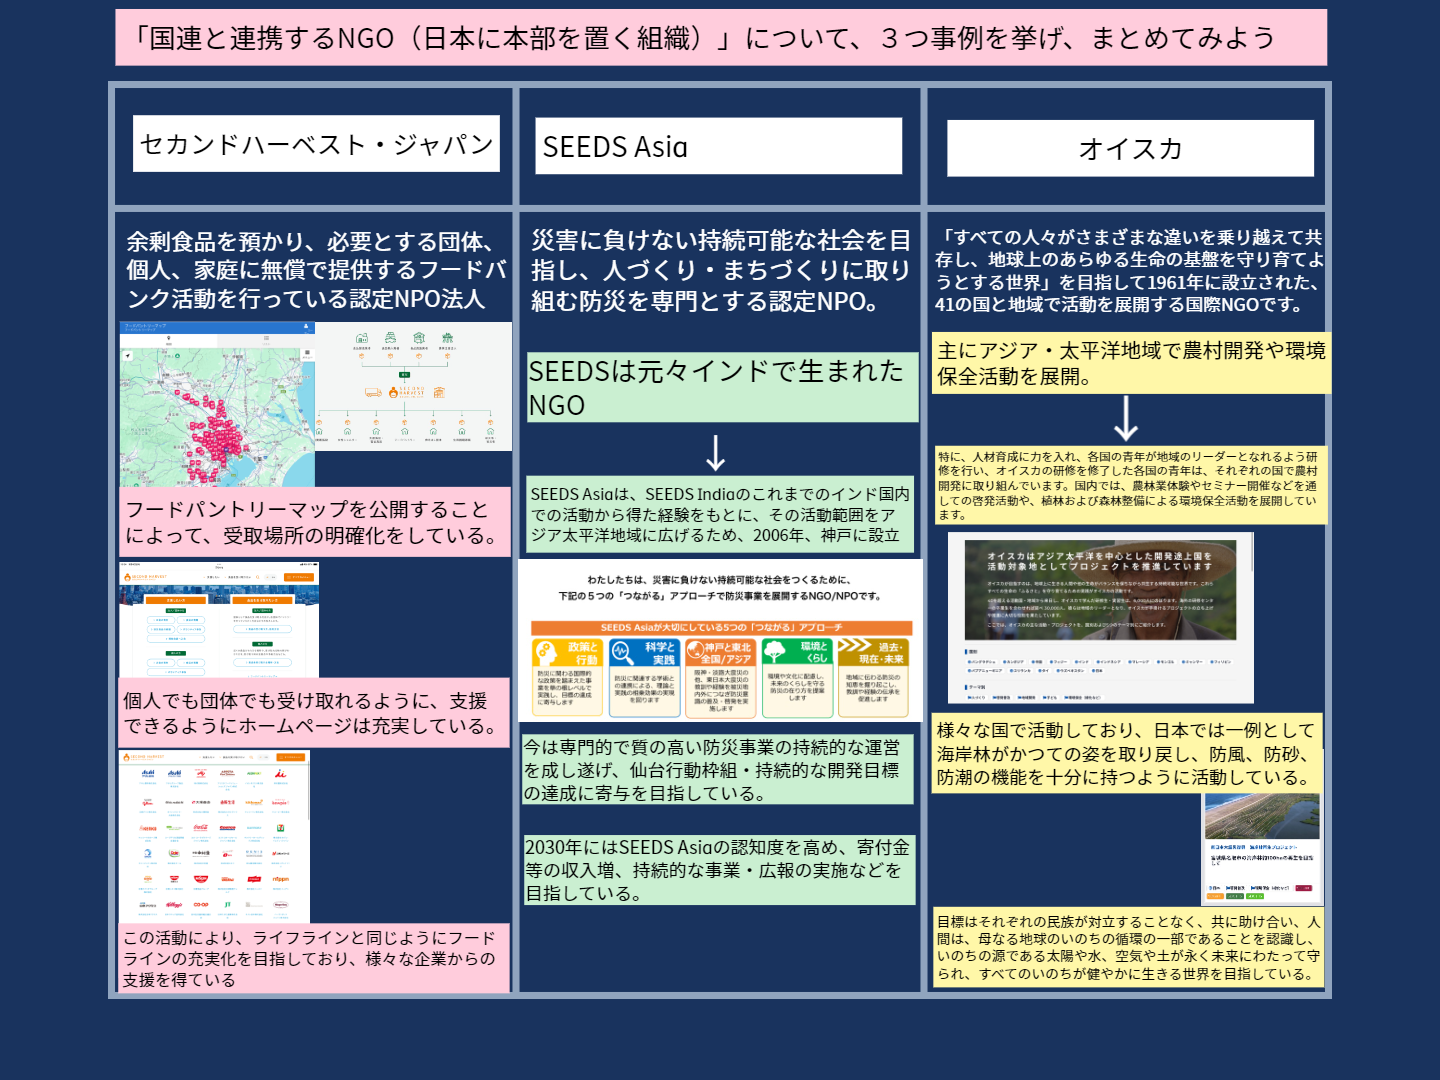1440x1080 pixels.
Task: Select the green 2030年にはSEEDS Asia text box
Action: [x=719, y=869]
